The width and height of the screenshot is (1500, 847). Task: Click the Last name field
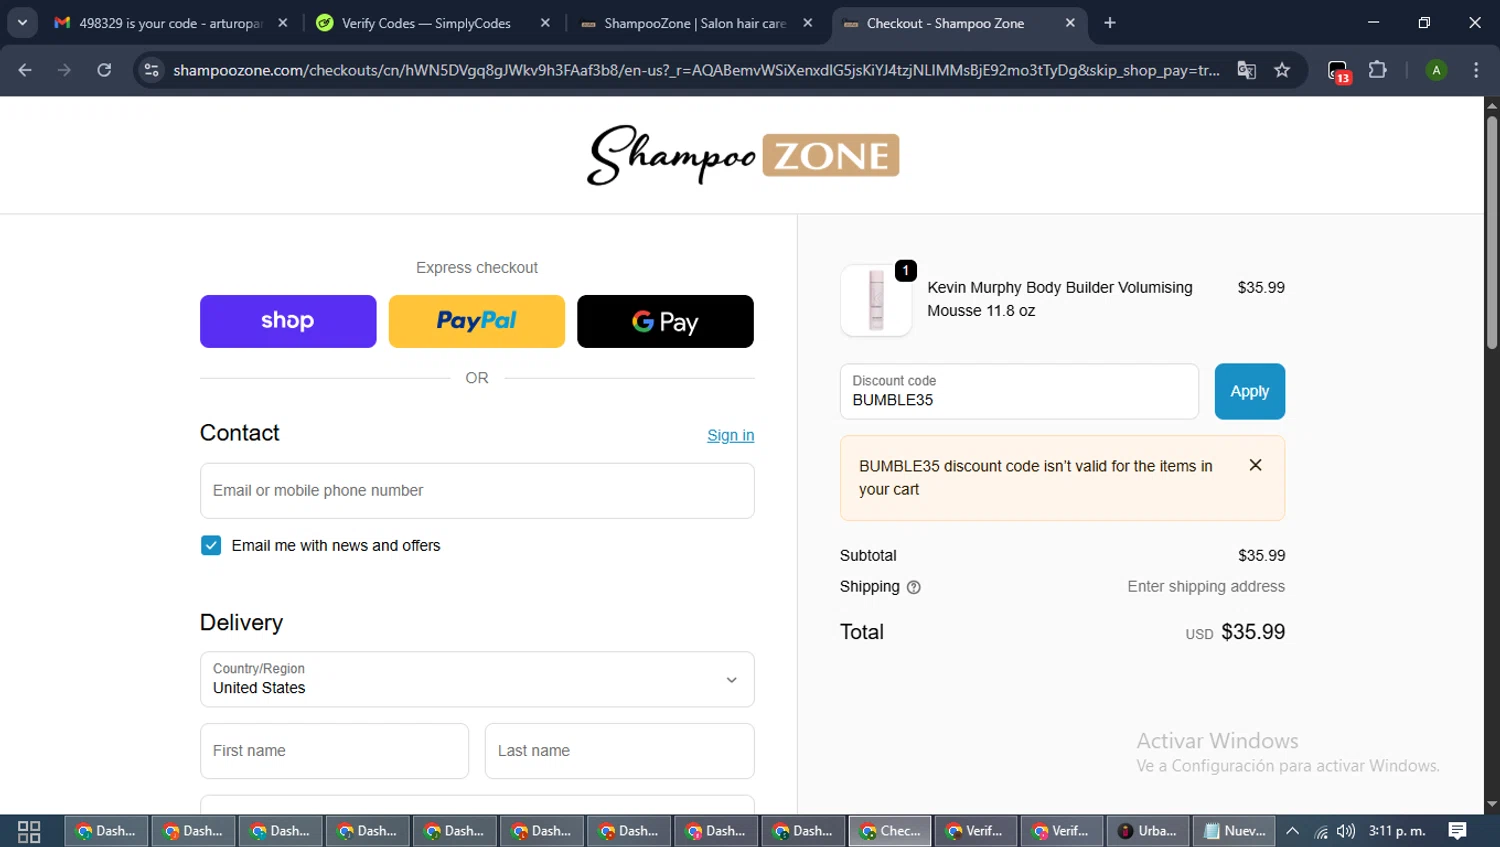point(620,751)
